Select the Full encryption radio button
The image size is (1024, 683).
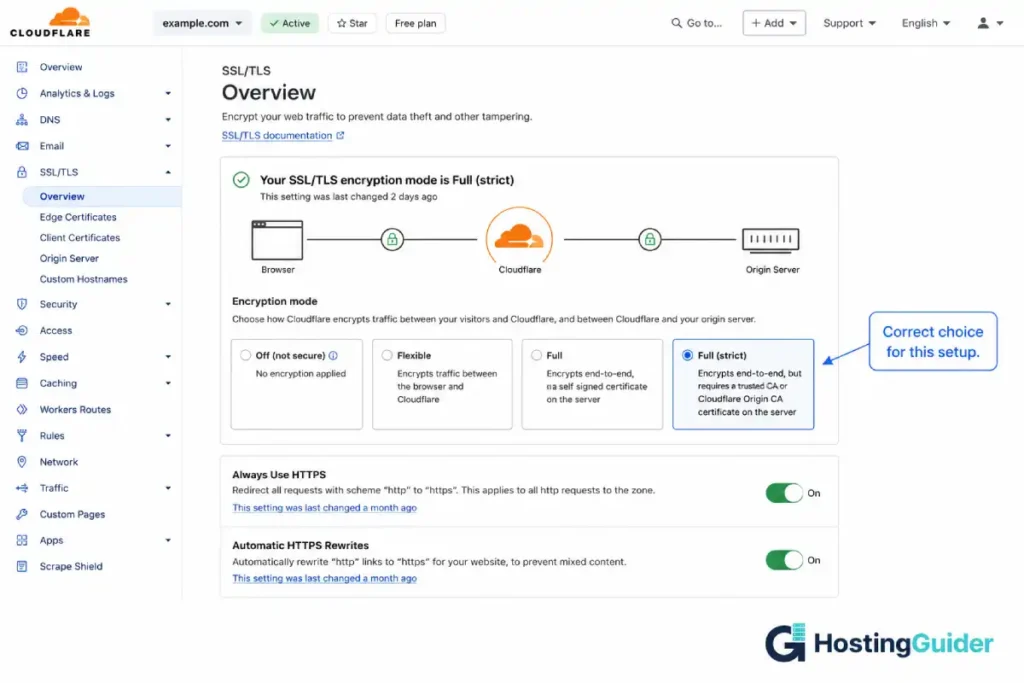click(x=536, y=355)
